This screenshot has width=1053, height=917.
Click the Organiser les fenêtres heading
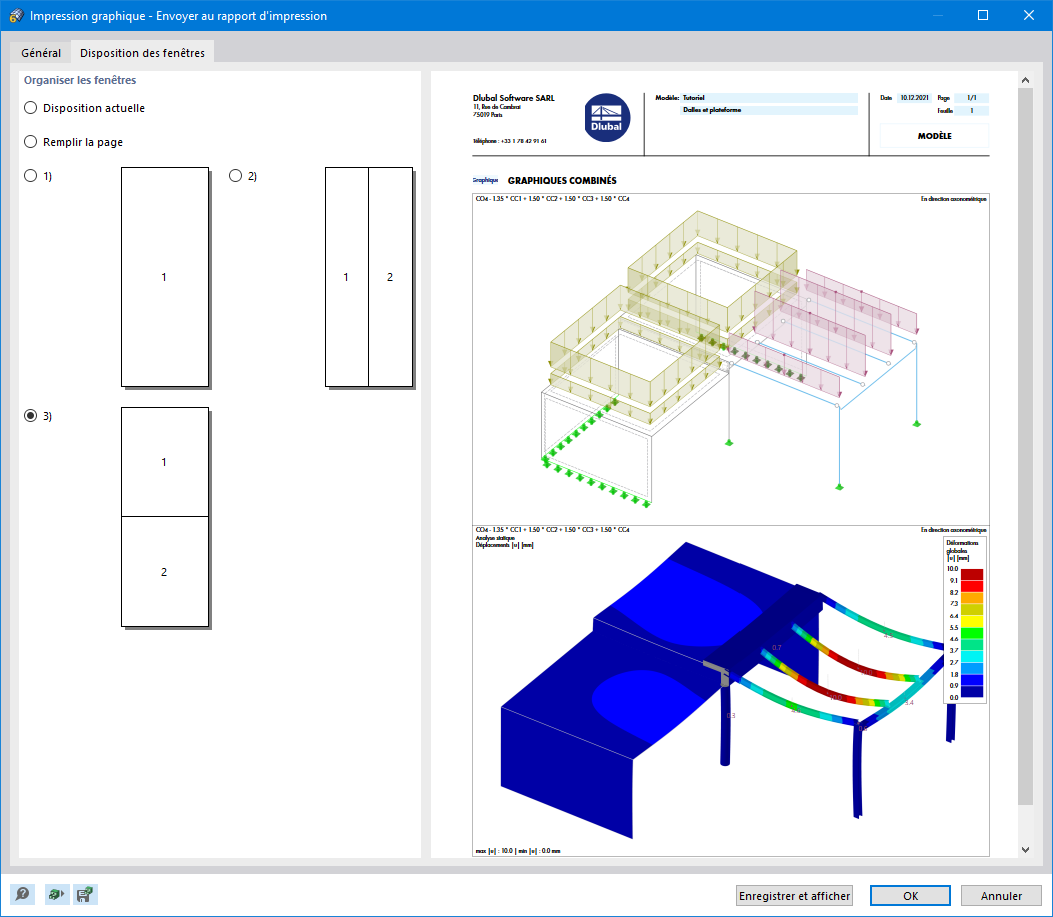tap(80, 80)
